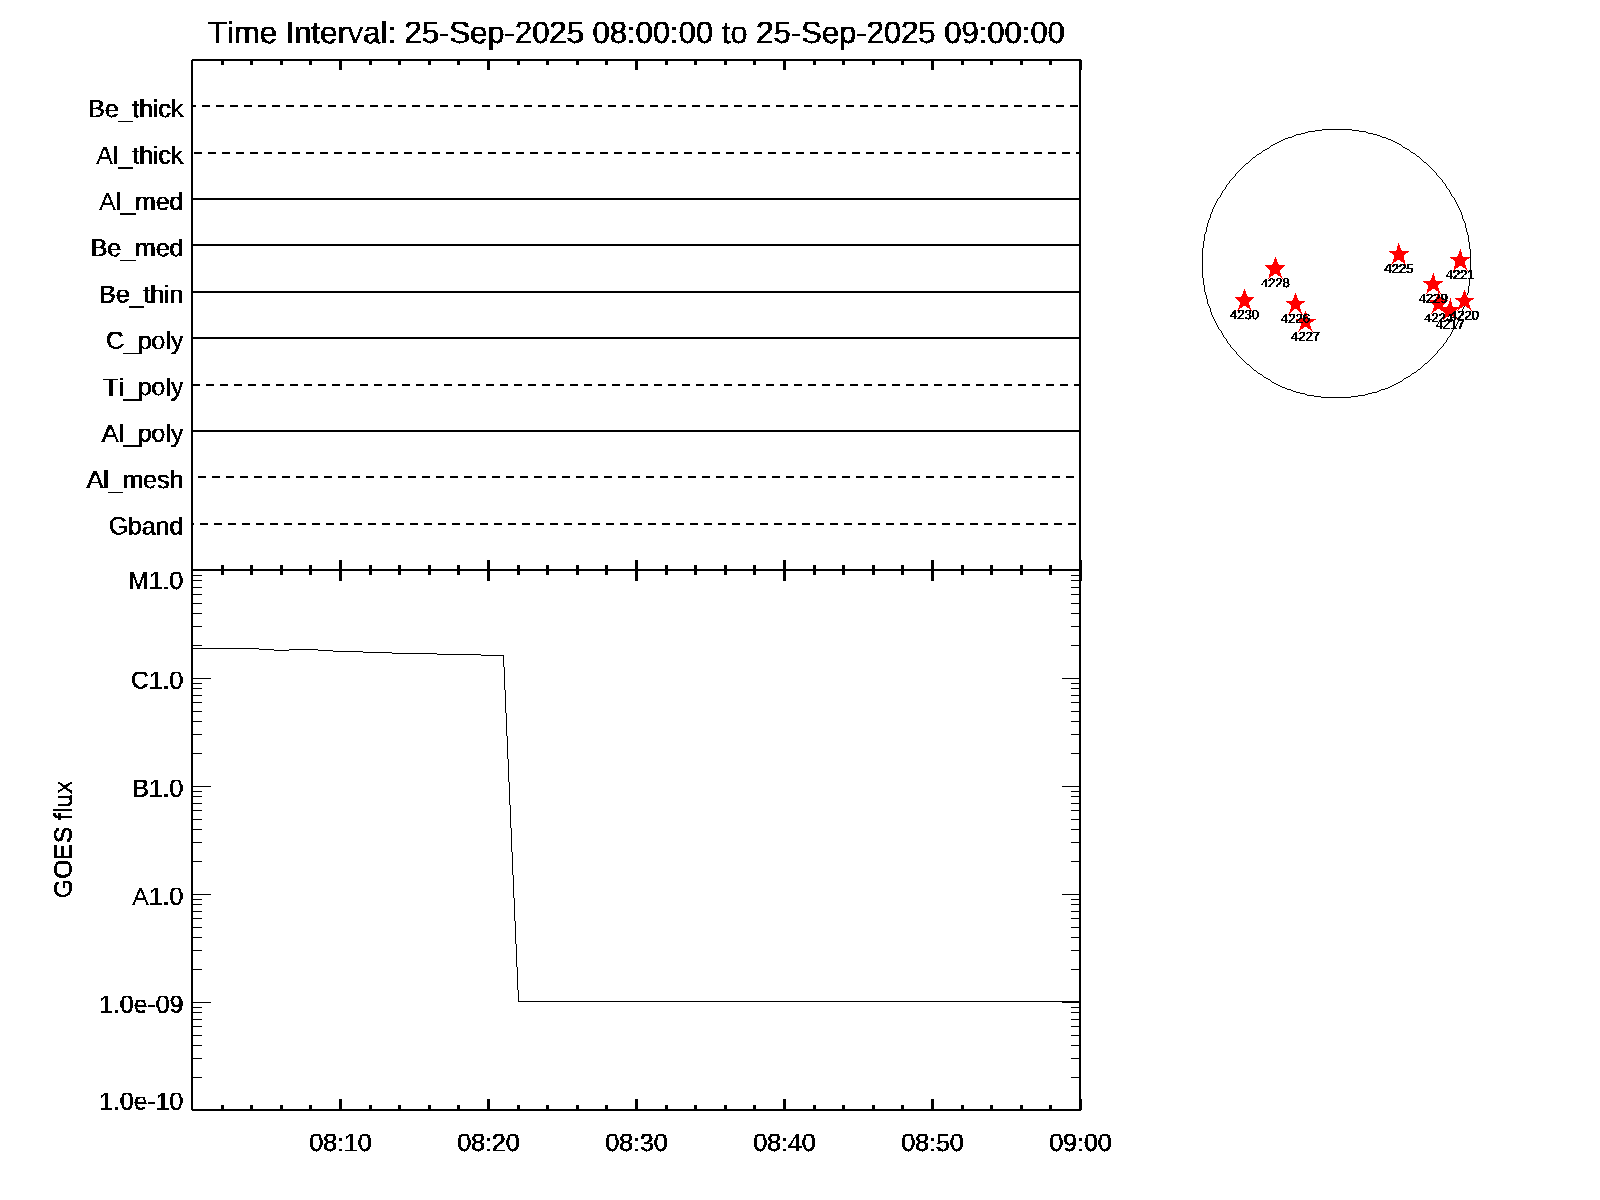Screen dimensions: 1600x1200
Task: Click the M1.0 flux axis label
Action: [x=156, y=581]
